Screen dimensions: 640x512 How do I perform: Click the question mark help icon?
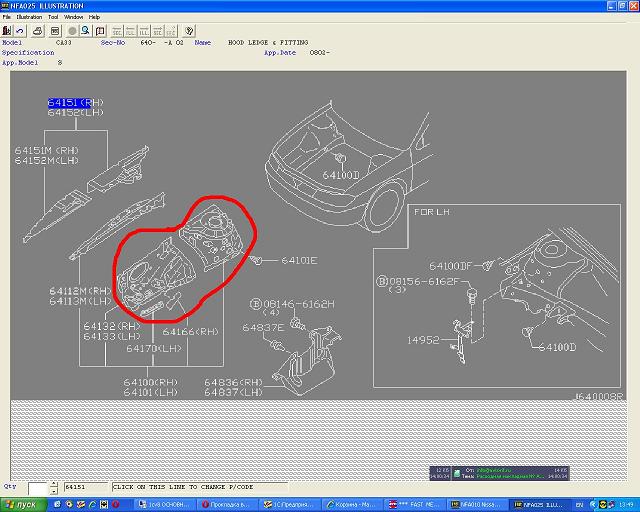[x=190, y=31]
